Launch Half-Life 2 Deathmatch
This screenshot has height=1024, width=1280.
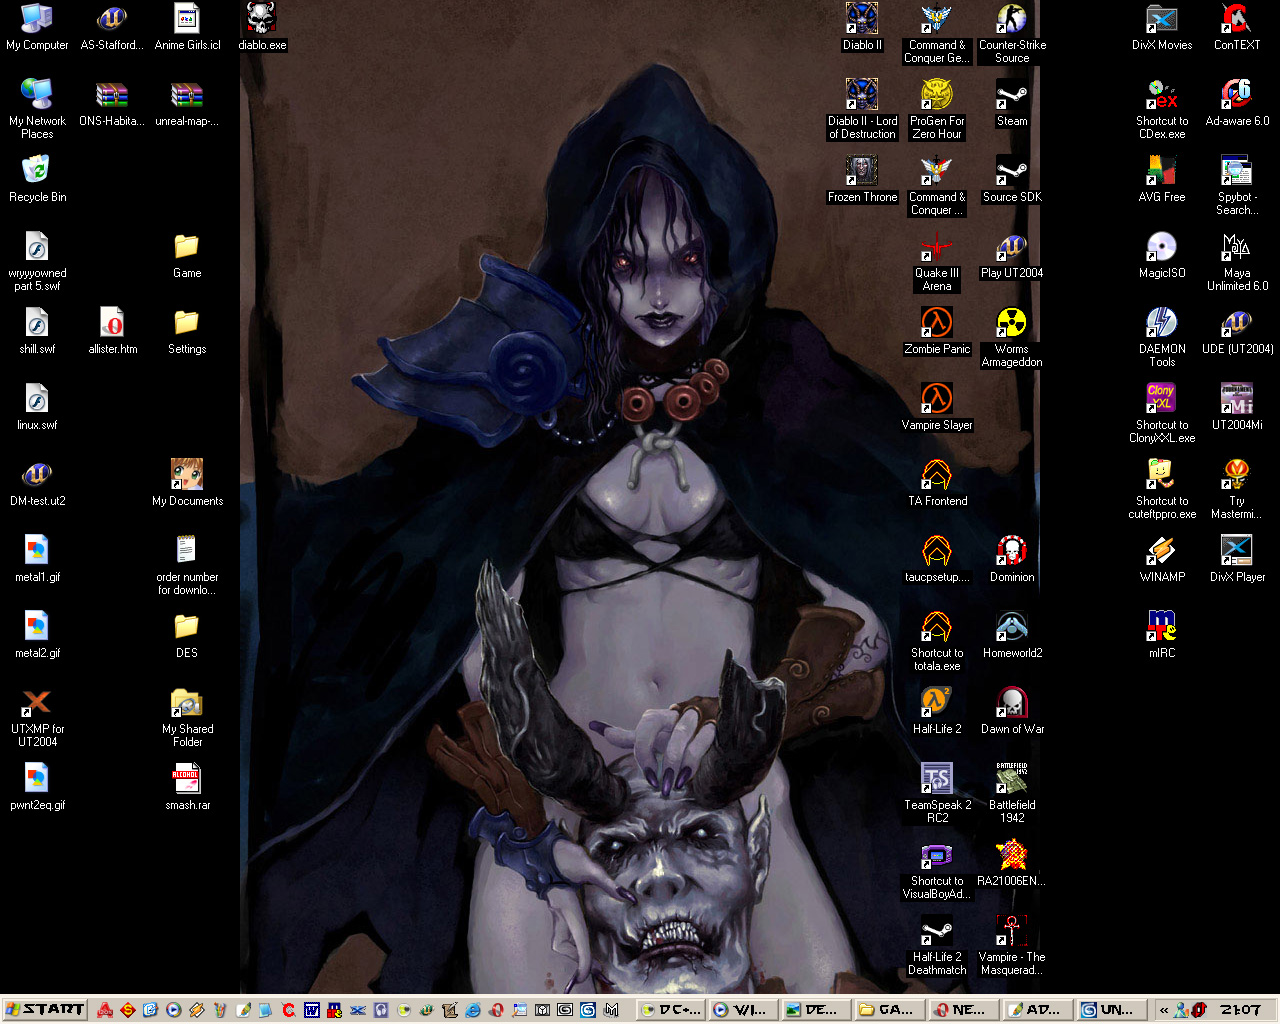(937, 945)
